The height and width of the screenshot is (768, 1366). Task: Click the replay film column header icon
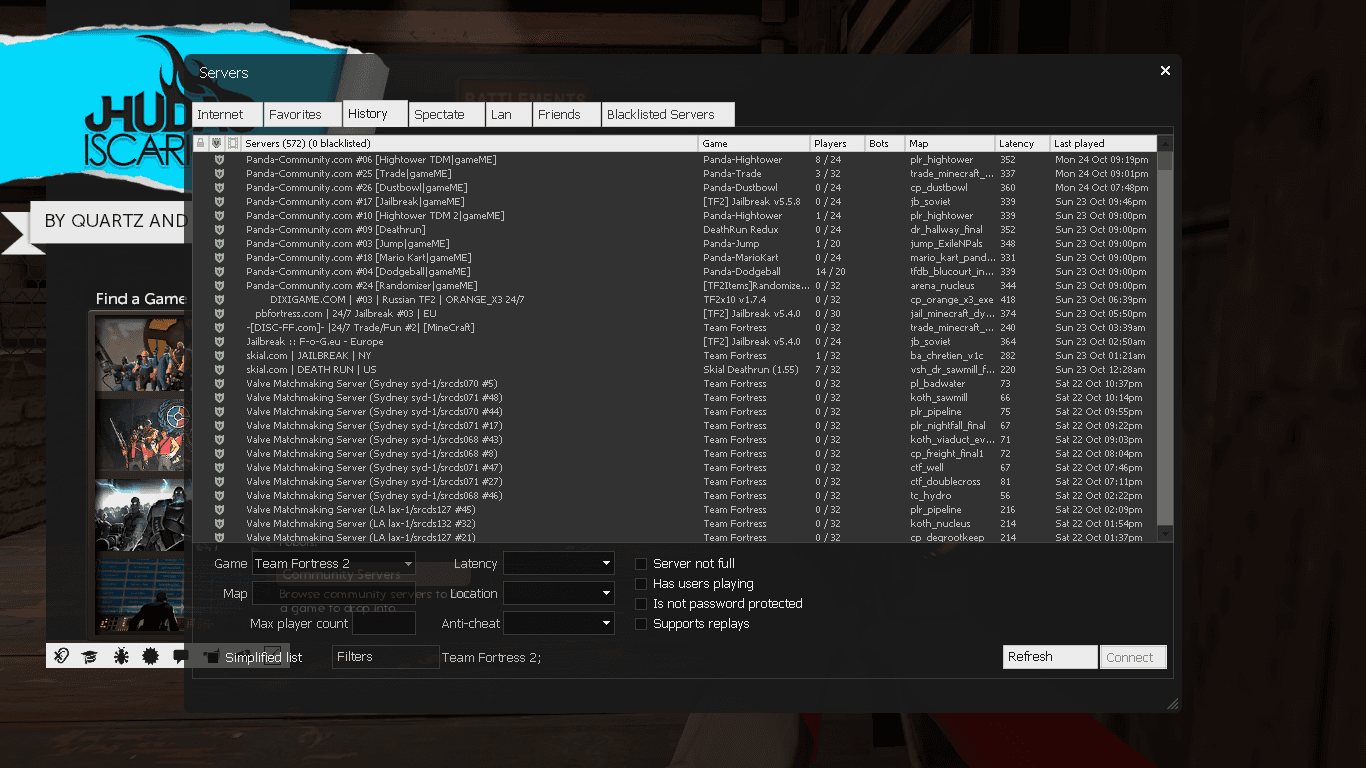(x=233, y=144)
